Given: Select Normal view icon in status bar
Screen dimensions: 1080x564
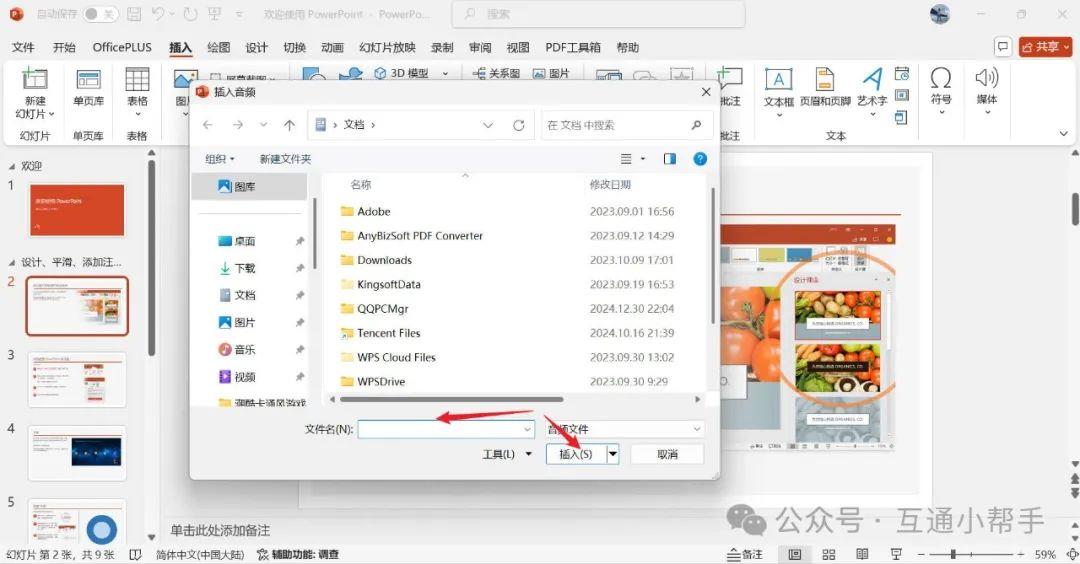Looking at the screenshot, I should point(795,554).
